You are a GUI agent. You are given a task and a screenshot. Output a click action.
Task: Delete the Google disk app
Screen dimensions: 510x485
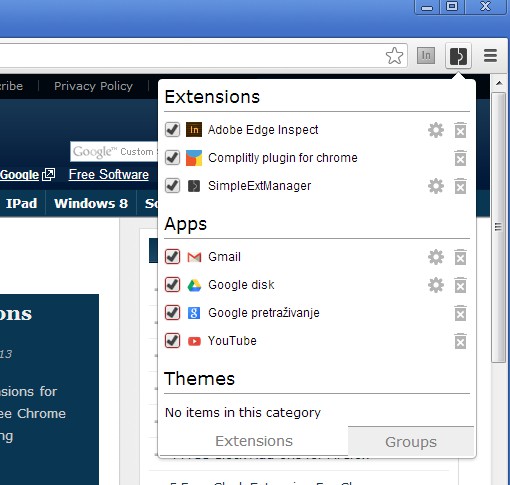(x=460, y=285)
